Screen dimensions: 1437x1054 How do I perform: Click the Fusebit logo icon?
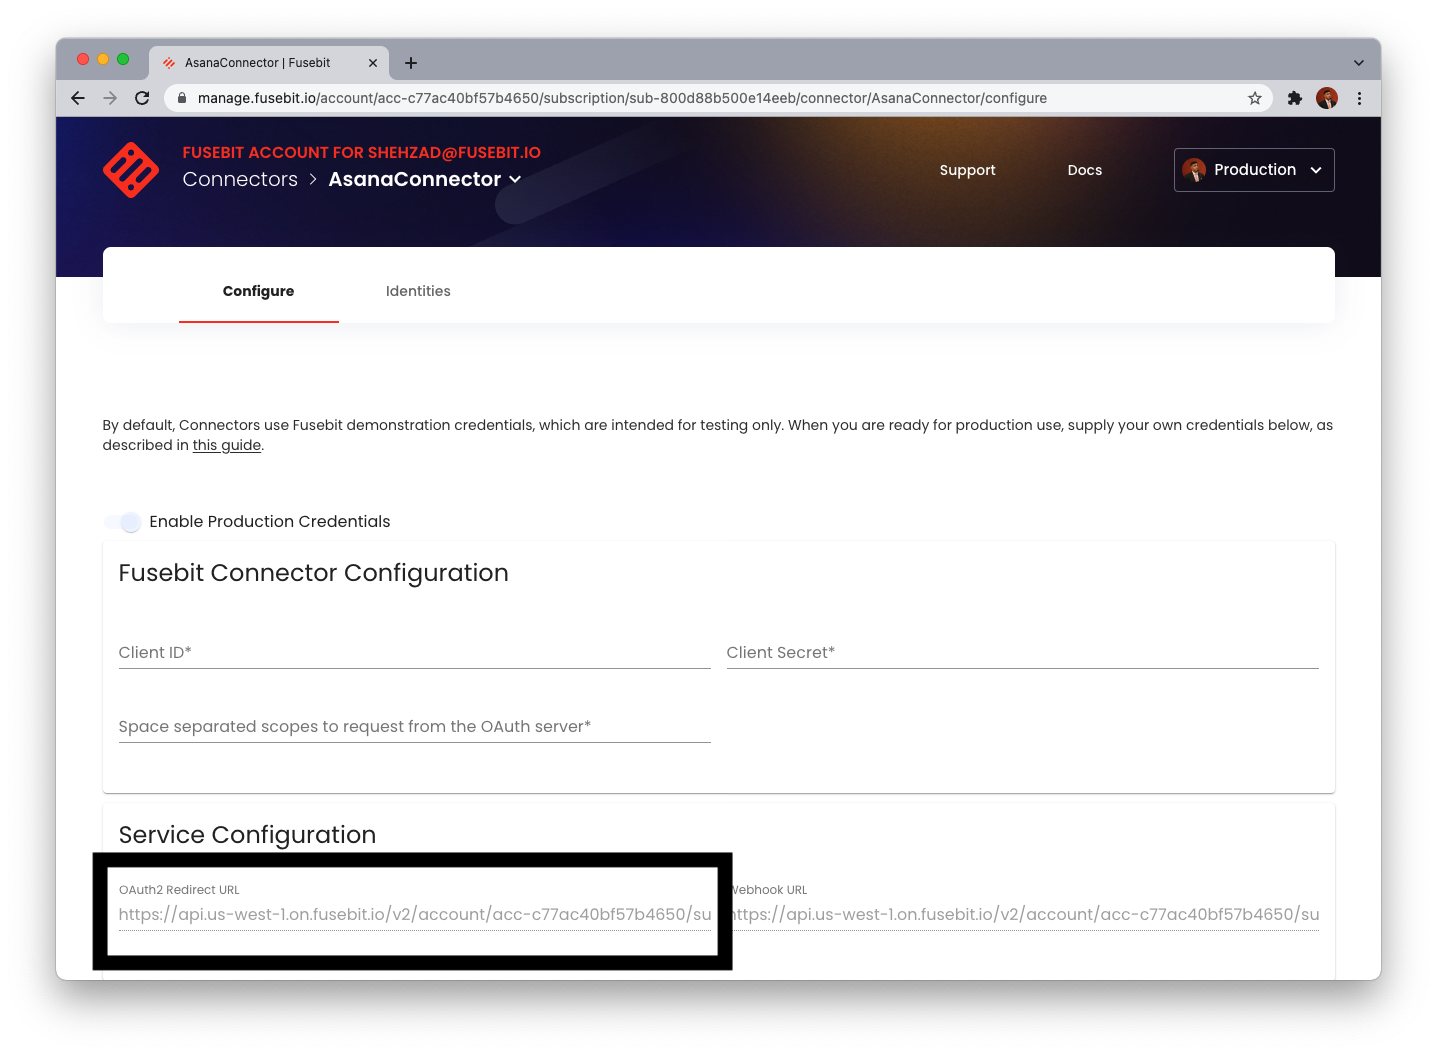pos(131,170)
